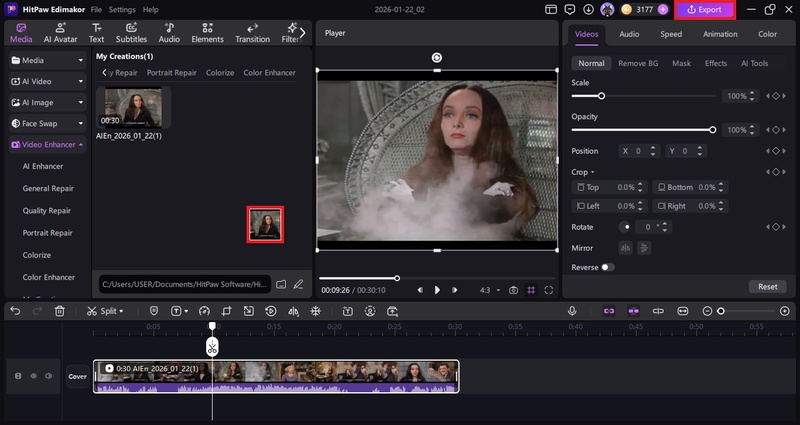Adjust the Scale slider handle
Image resolution: width=800 pixels, height=425 pixels.
602,96
